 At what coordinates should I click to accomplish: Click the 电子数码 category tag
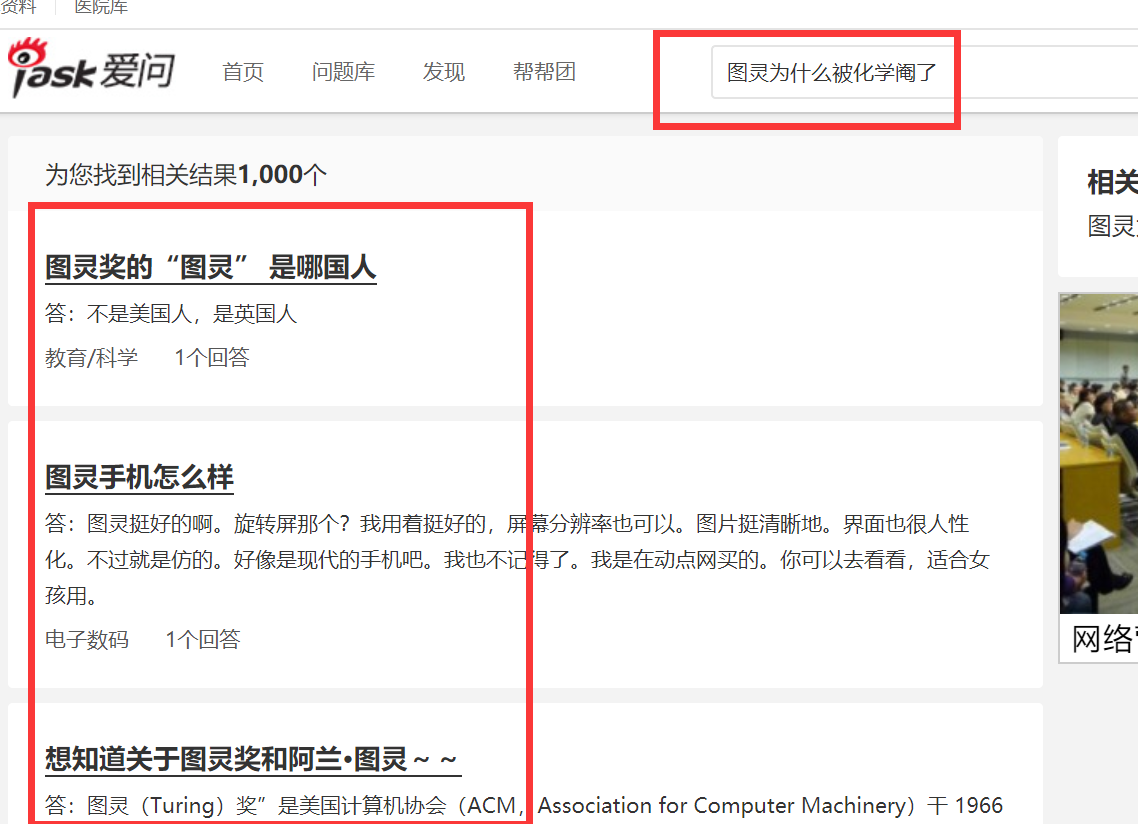pos(87,639)
